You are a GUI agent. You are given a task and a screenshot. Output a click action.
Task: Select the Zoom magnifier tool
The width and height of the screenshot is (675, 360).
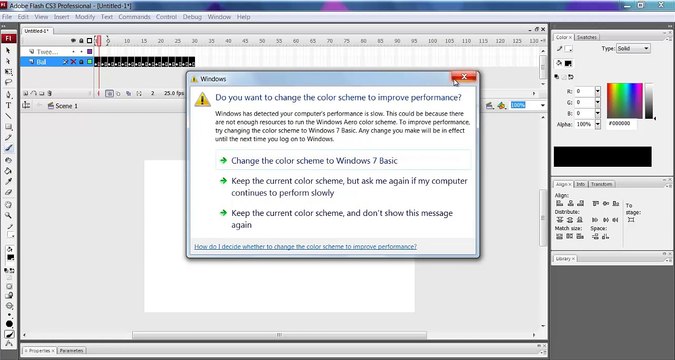point(9,215)
